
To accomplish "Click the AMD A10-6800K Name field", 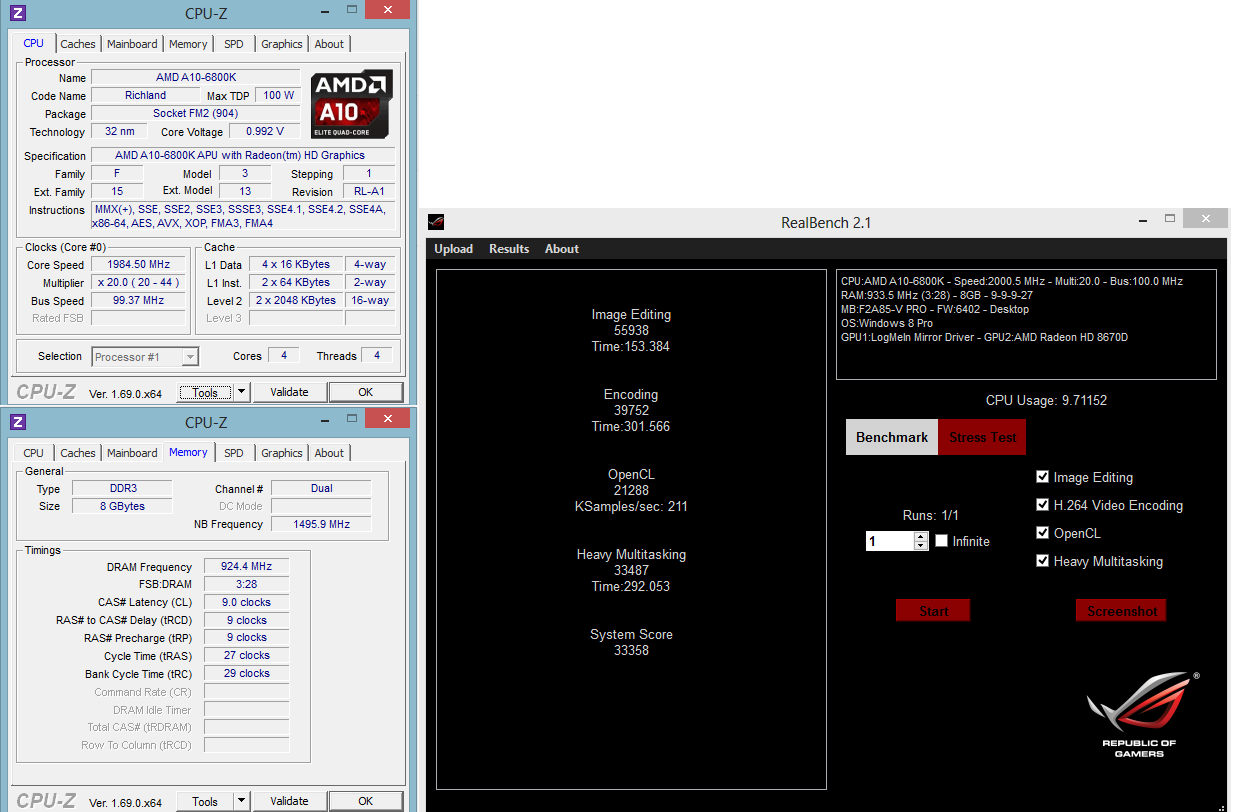I will pos(196,77).
